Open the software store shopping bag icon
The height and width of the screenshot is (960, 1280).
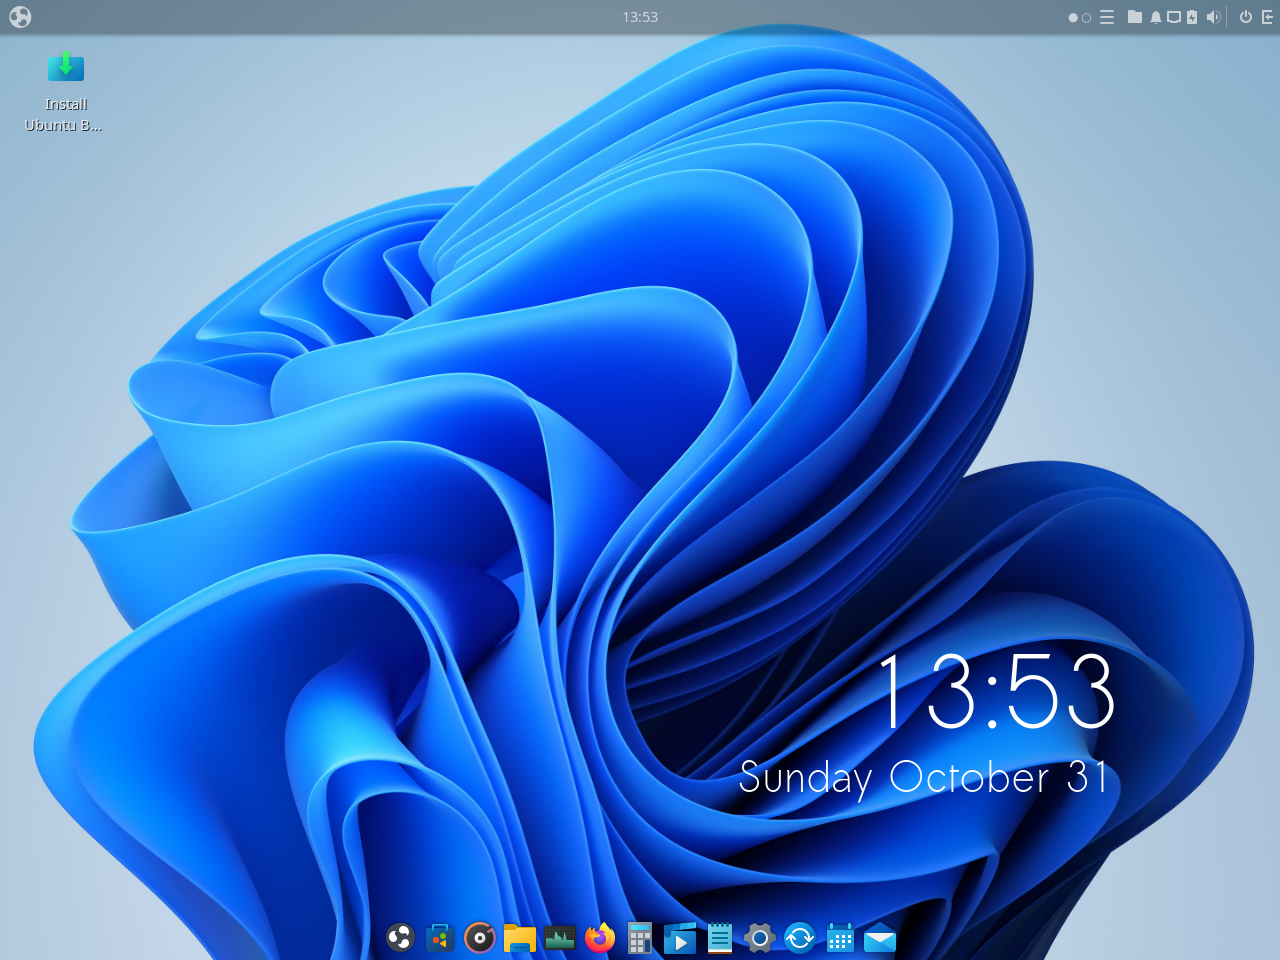[440, 938]
